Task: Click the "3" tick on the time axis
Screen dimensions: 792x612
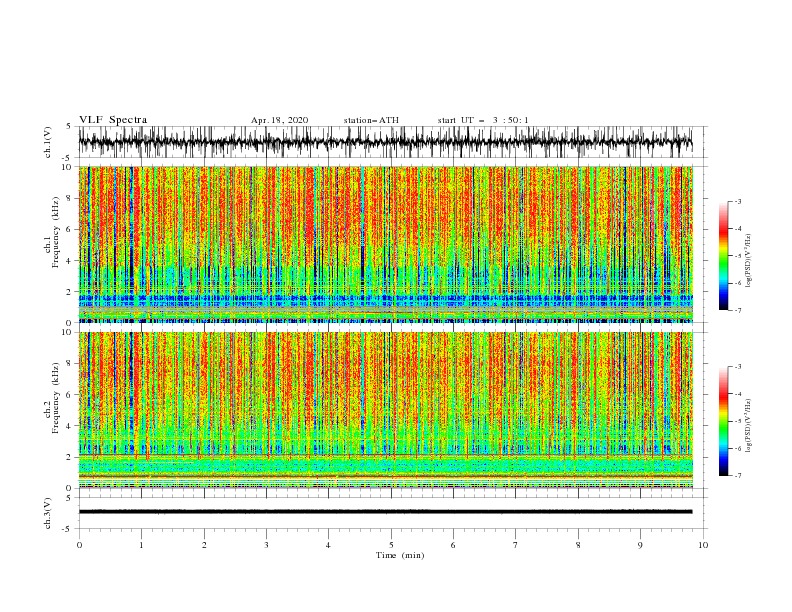Action: (x=266, y=545)
